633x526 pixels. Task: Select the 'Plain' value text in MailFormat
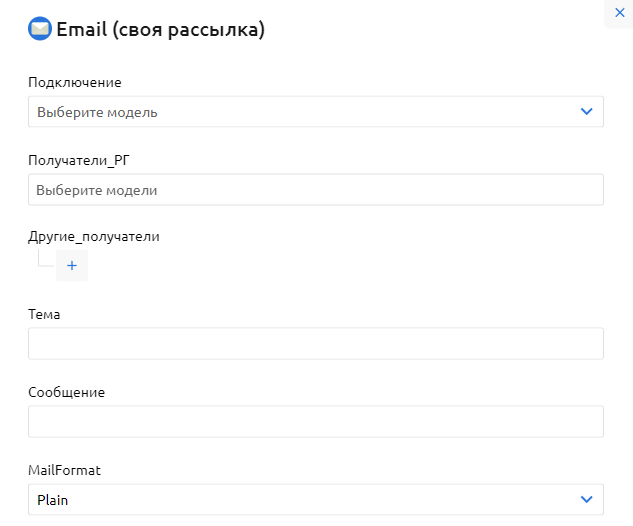pos(52,499)
